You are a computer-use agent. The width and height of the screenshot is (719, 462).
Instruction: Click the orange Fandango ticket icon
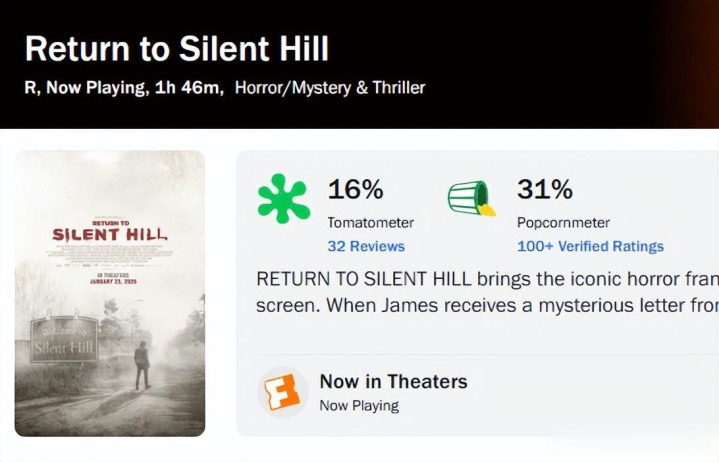pos(282,391)
